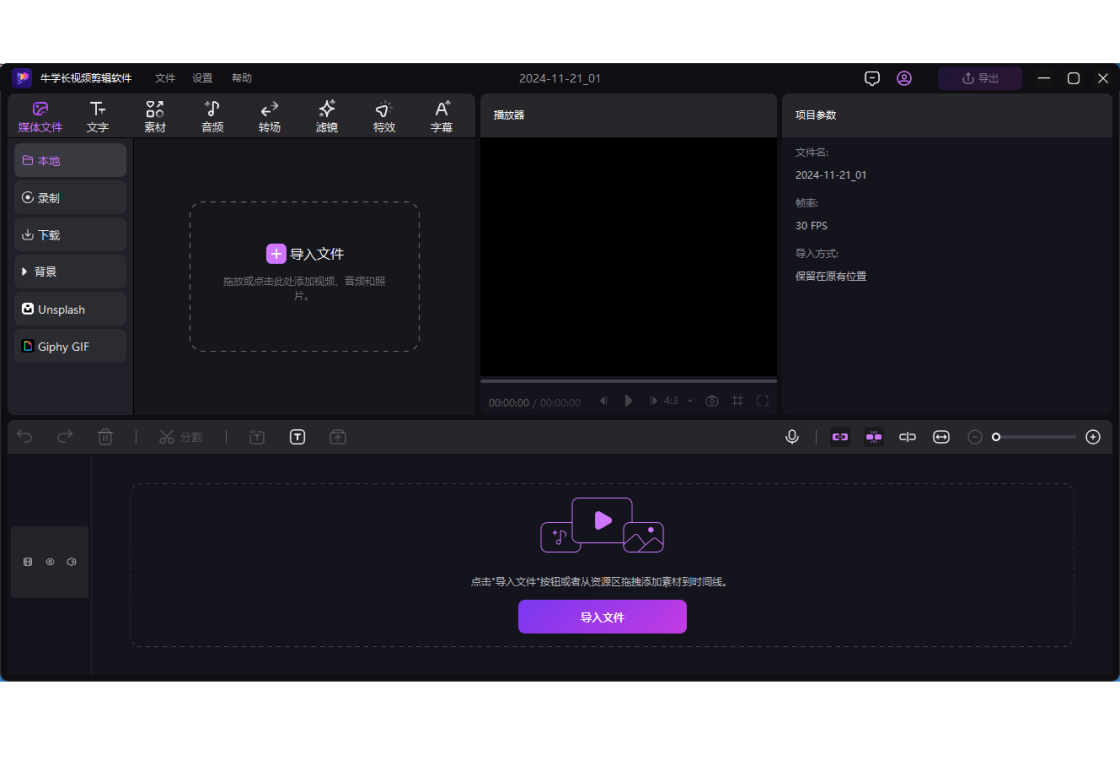Minimize the application window
Viewport: 1120px width, 760px height.
coord(1044,79)
